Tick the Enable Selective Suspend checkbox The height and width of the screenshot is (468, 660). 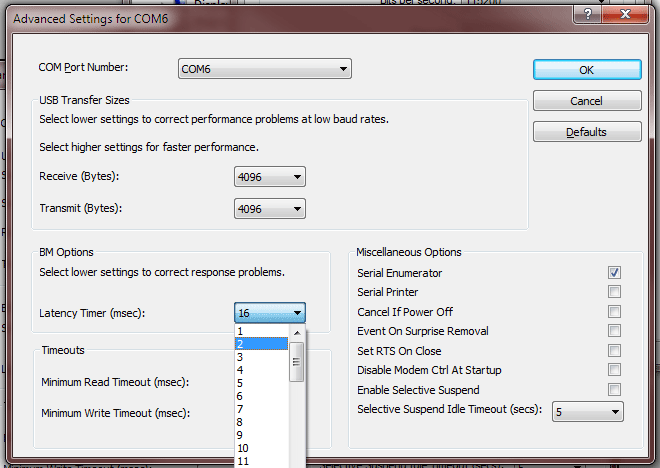click(614, 390)
